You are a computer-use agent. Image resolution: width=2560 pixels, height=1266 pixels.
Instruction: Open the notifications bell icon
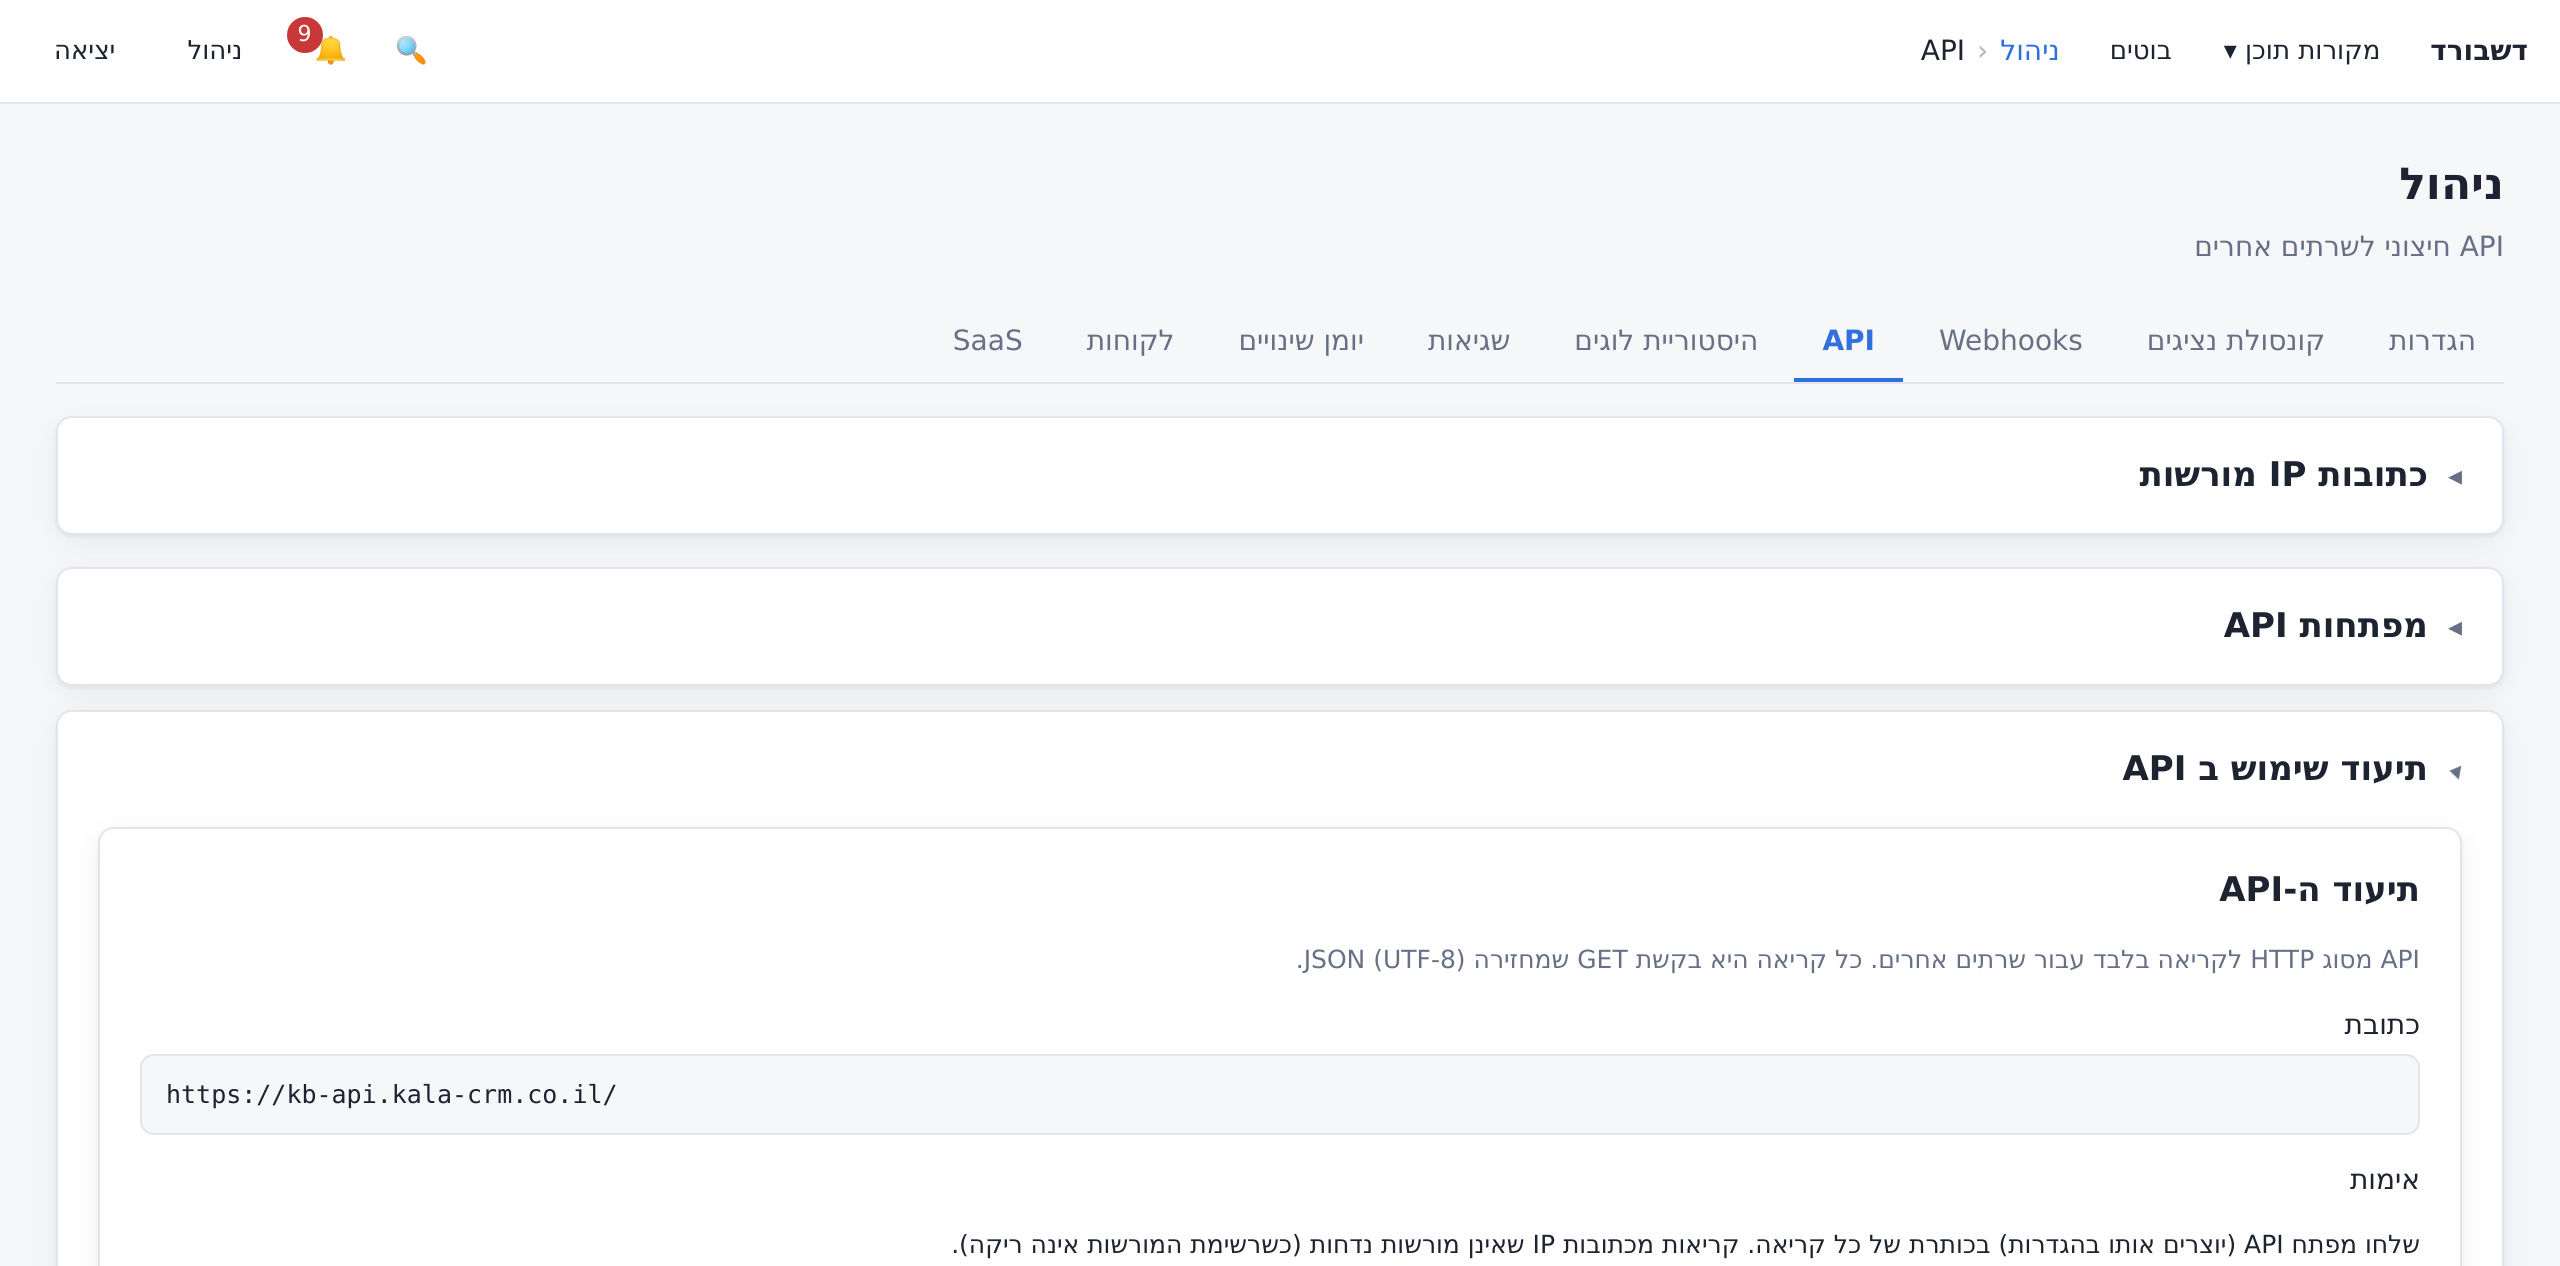tap(330, 50)
